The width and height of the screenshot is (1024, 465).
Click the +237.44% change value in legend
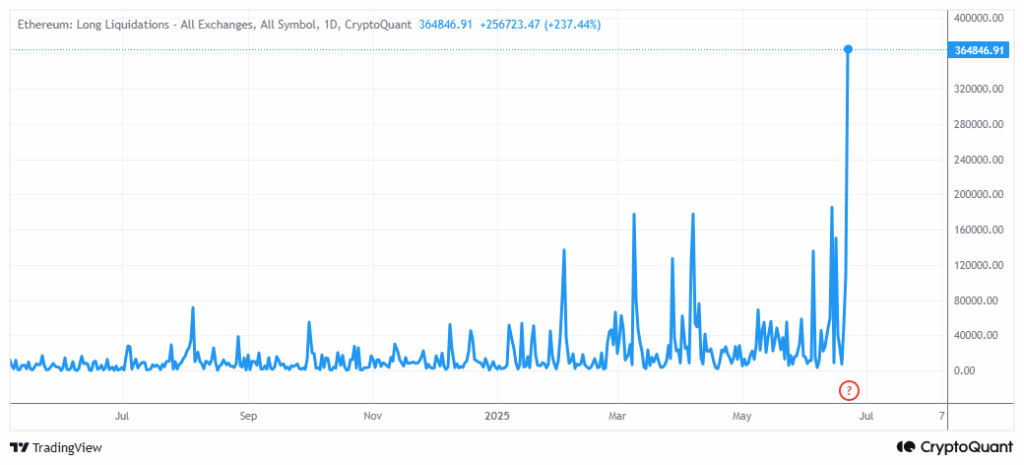[x=572, y=25]
